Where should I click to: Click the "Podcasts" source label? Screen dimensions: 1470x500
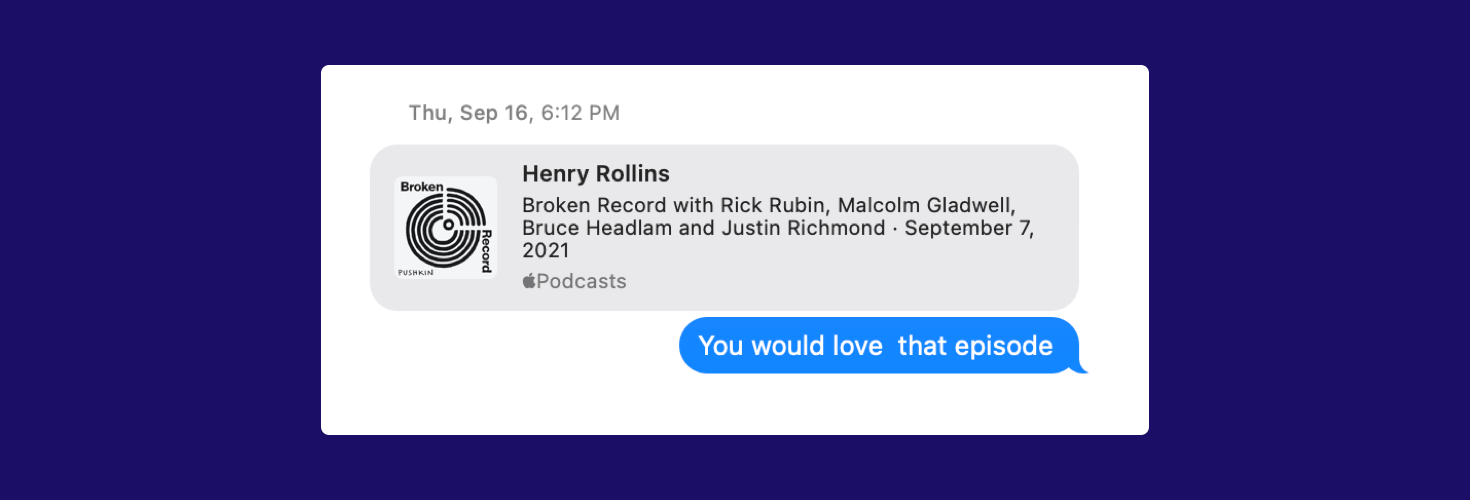[x=581, y=282]
